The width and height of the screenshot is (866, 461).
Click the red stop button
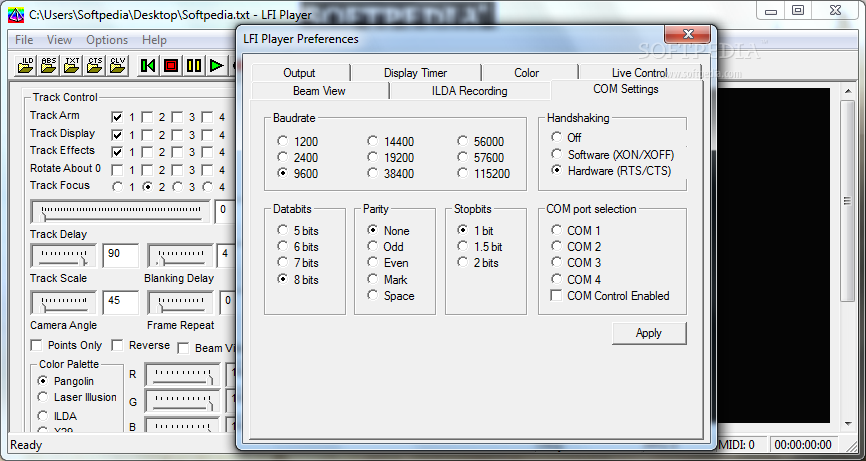(171, 66)
